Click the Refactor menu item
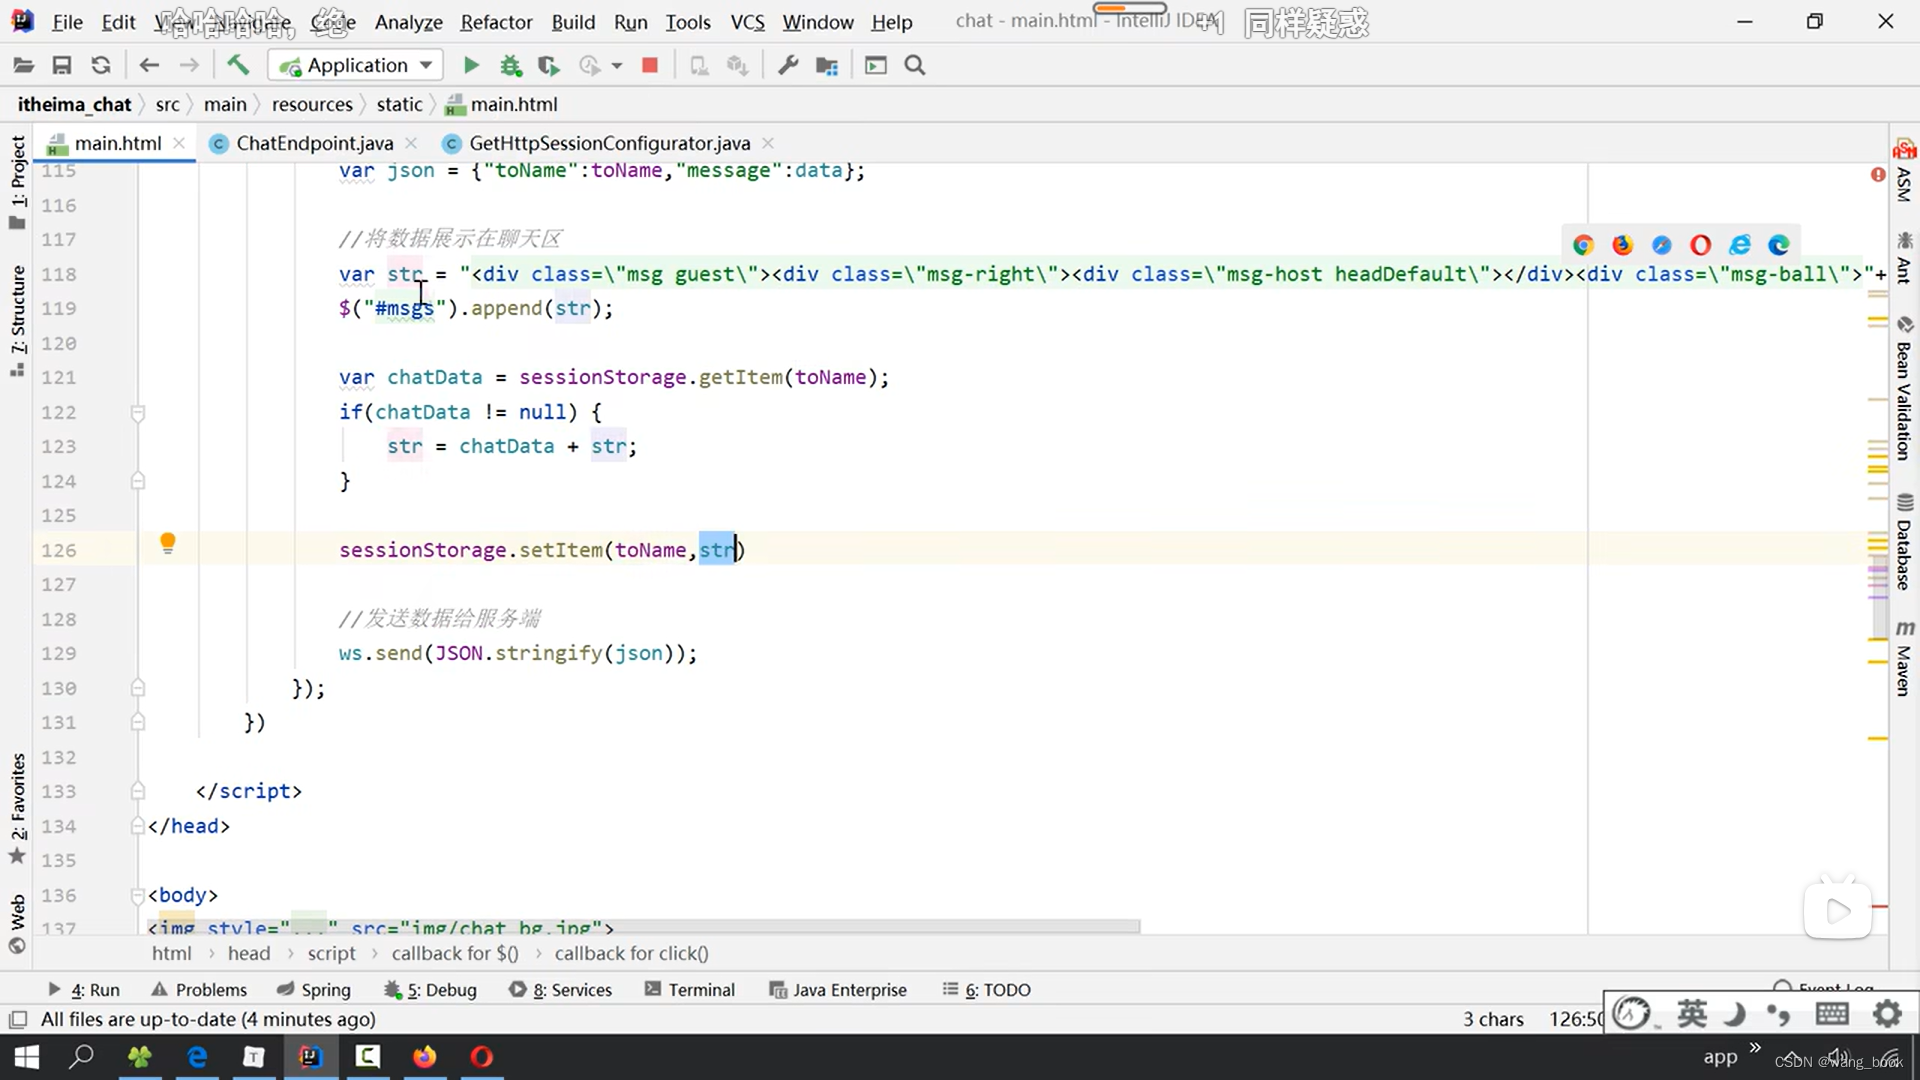Image resolution: width=1920 pixels, height=1080 pixels. tap(497, 22)
